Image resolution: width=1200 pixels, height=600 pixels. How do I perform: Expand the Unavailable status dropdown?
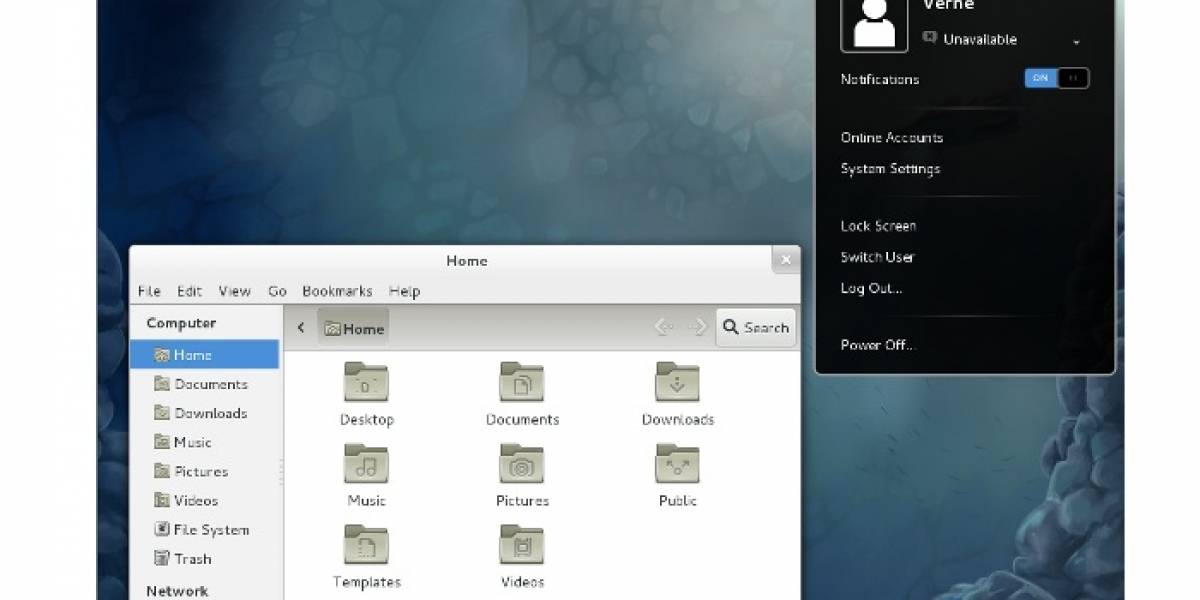point(1076,42)
